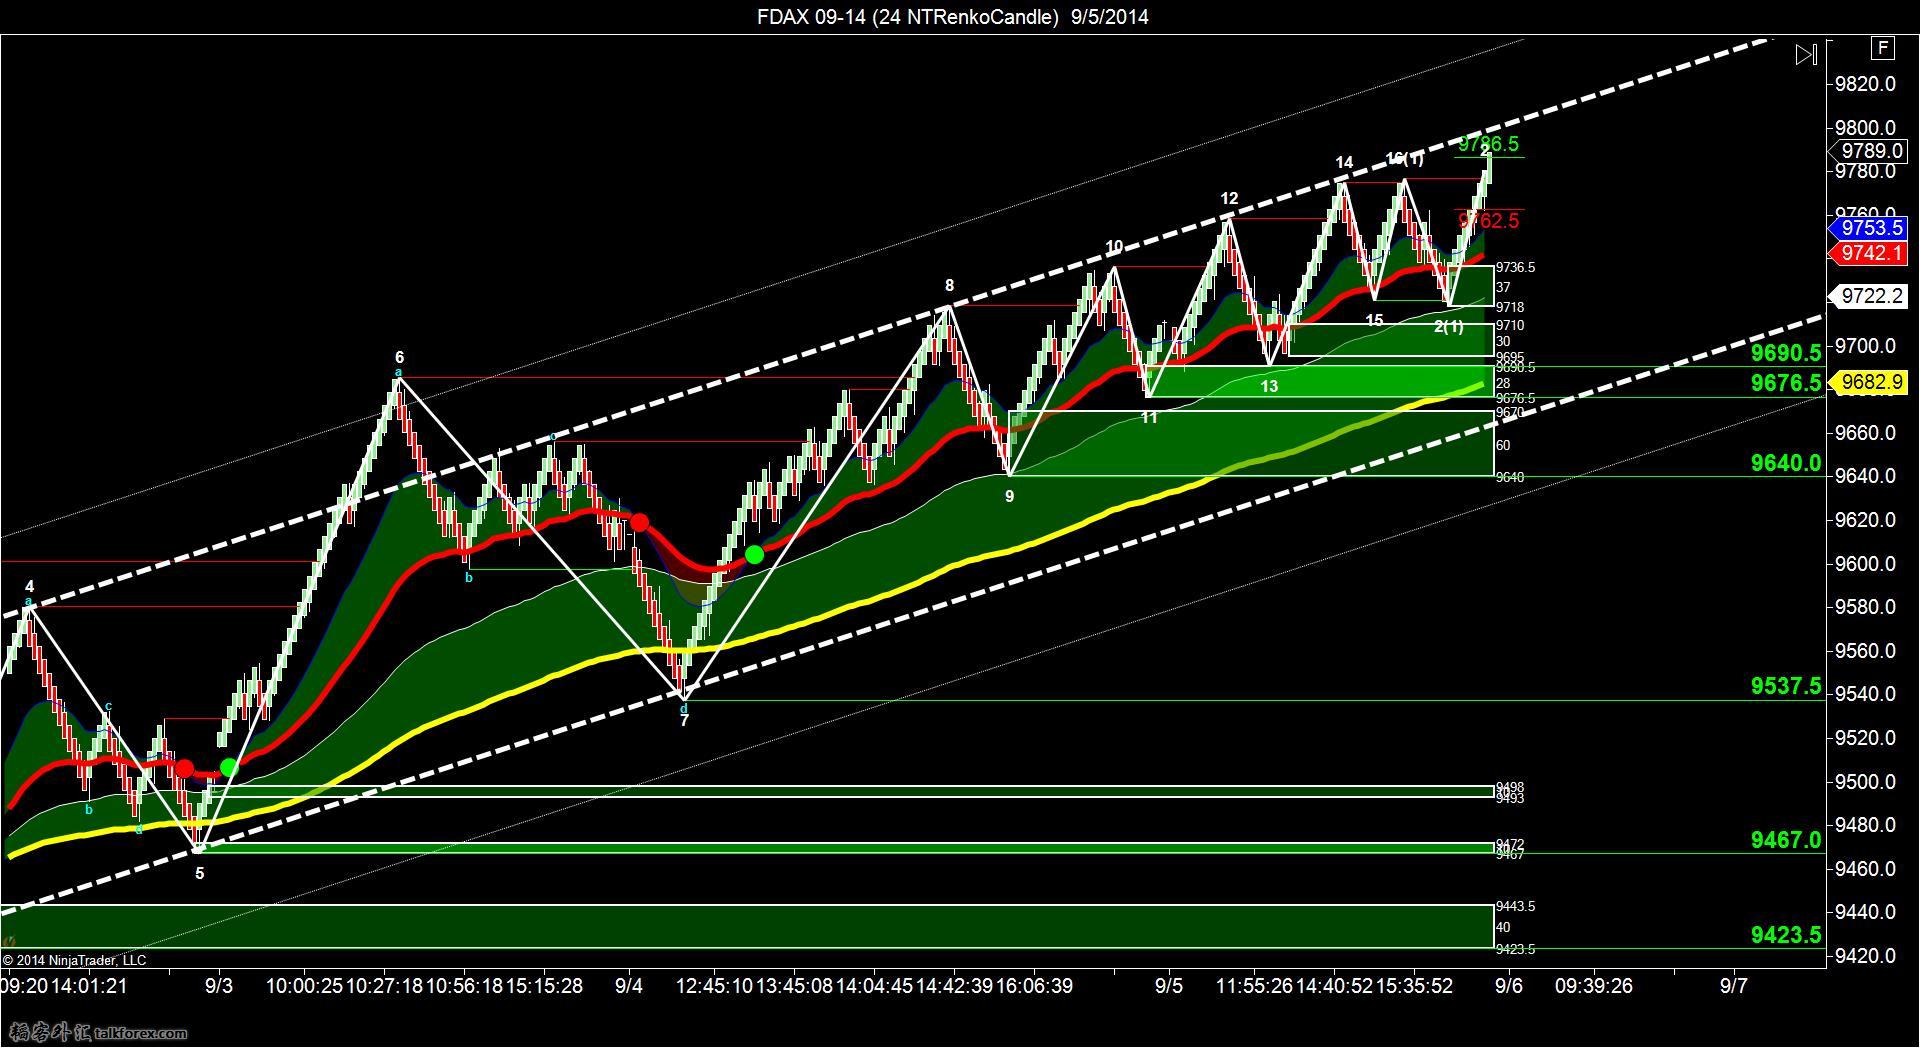Click the 12:45:10 time label
Viewport: 1920px width, 1048px height.
click(x=714, y=986)
